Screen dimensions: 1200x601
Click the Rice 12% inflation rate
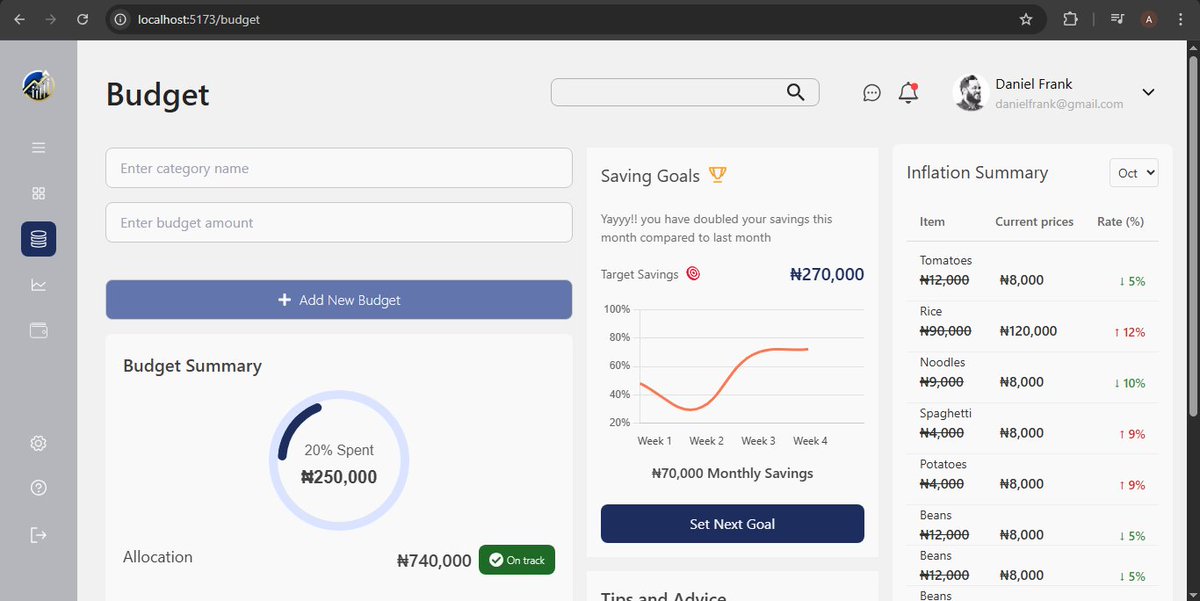click(1132, 332)
